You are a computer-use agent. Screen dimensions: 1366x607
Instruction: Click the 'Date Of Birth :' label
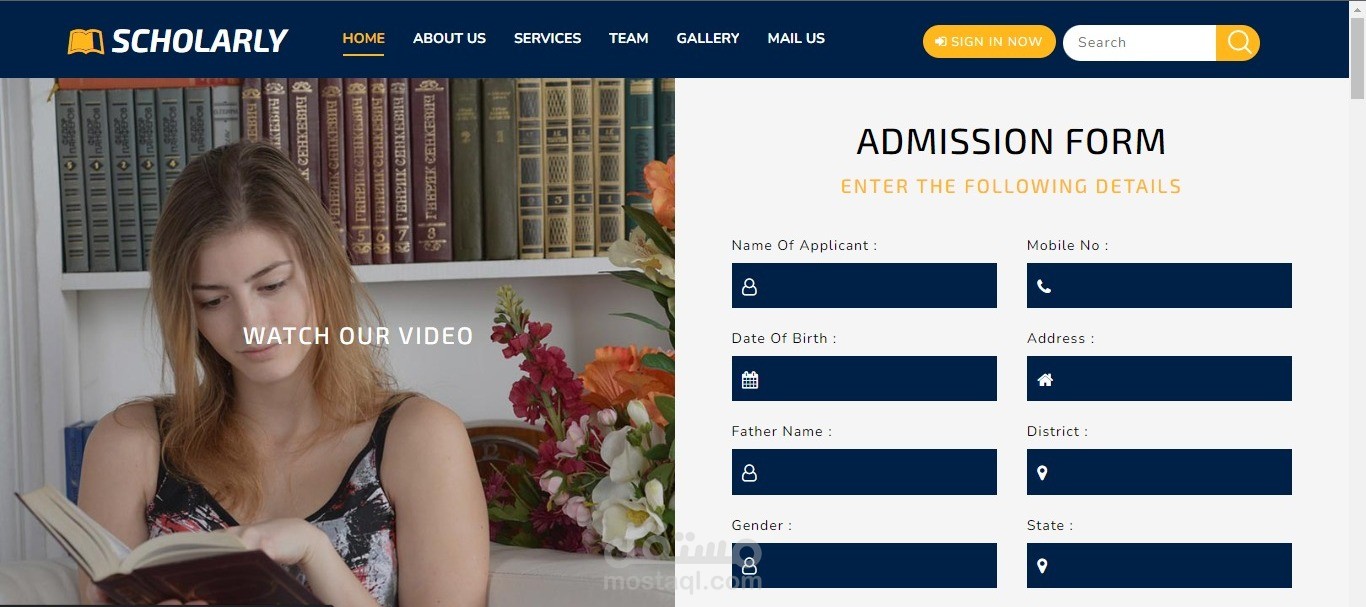pos(784,338)
